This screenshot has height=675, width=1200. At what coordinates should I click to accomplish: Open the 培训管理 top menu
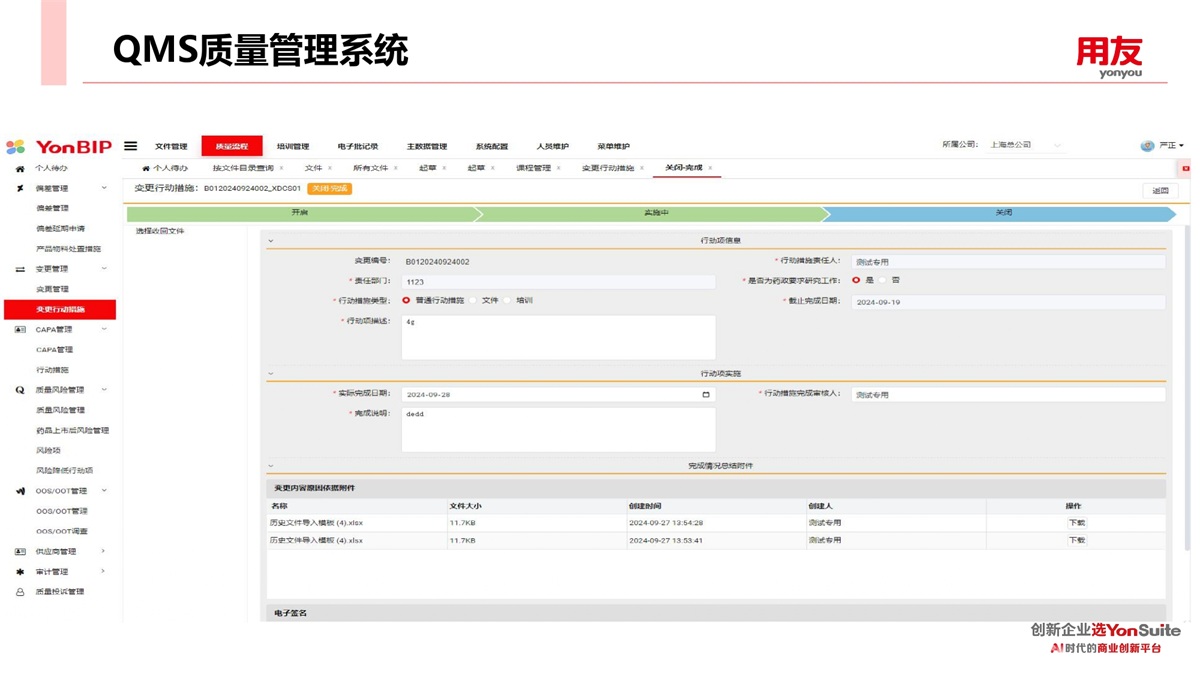pos(293,147)
